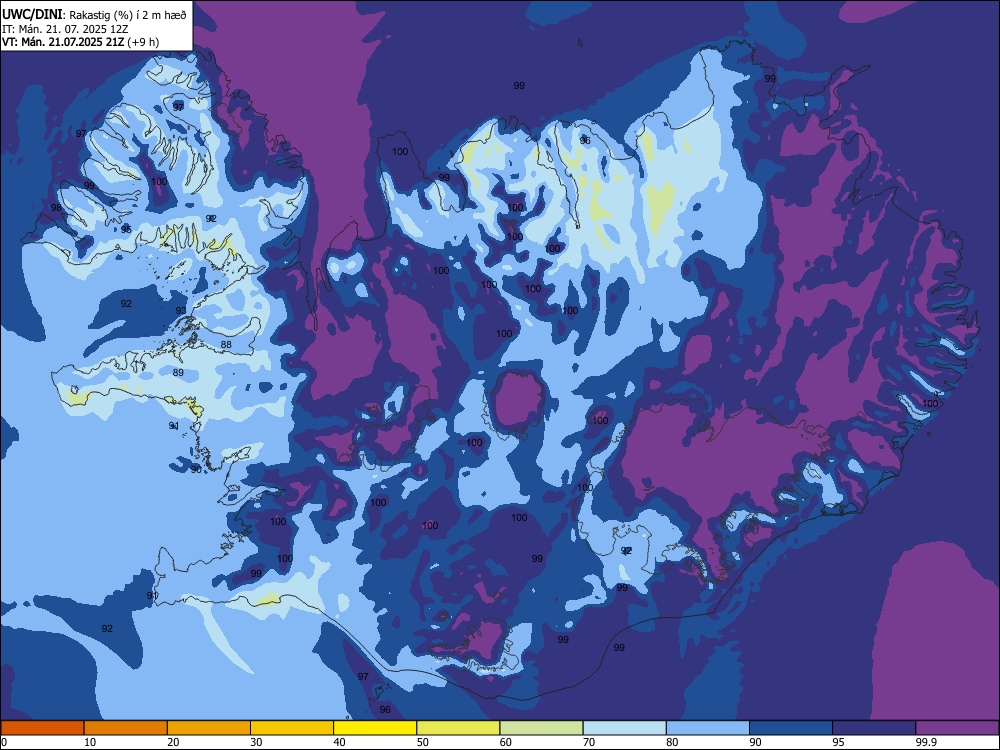The height and width of the screenshot is (750, 1000).
Task: Select the legend tick label '30'
Action: 256,742
